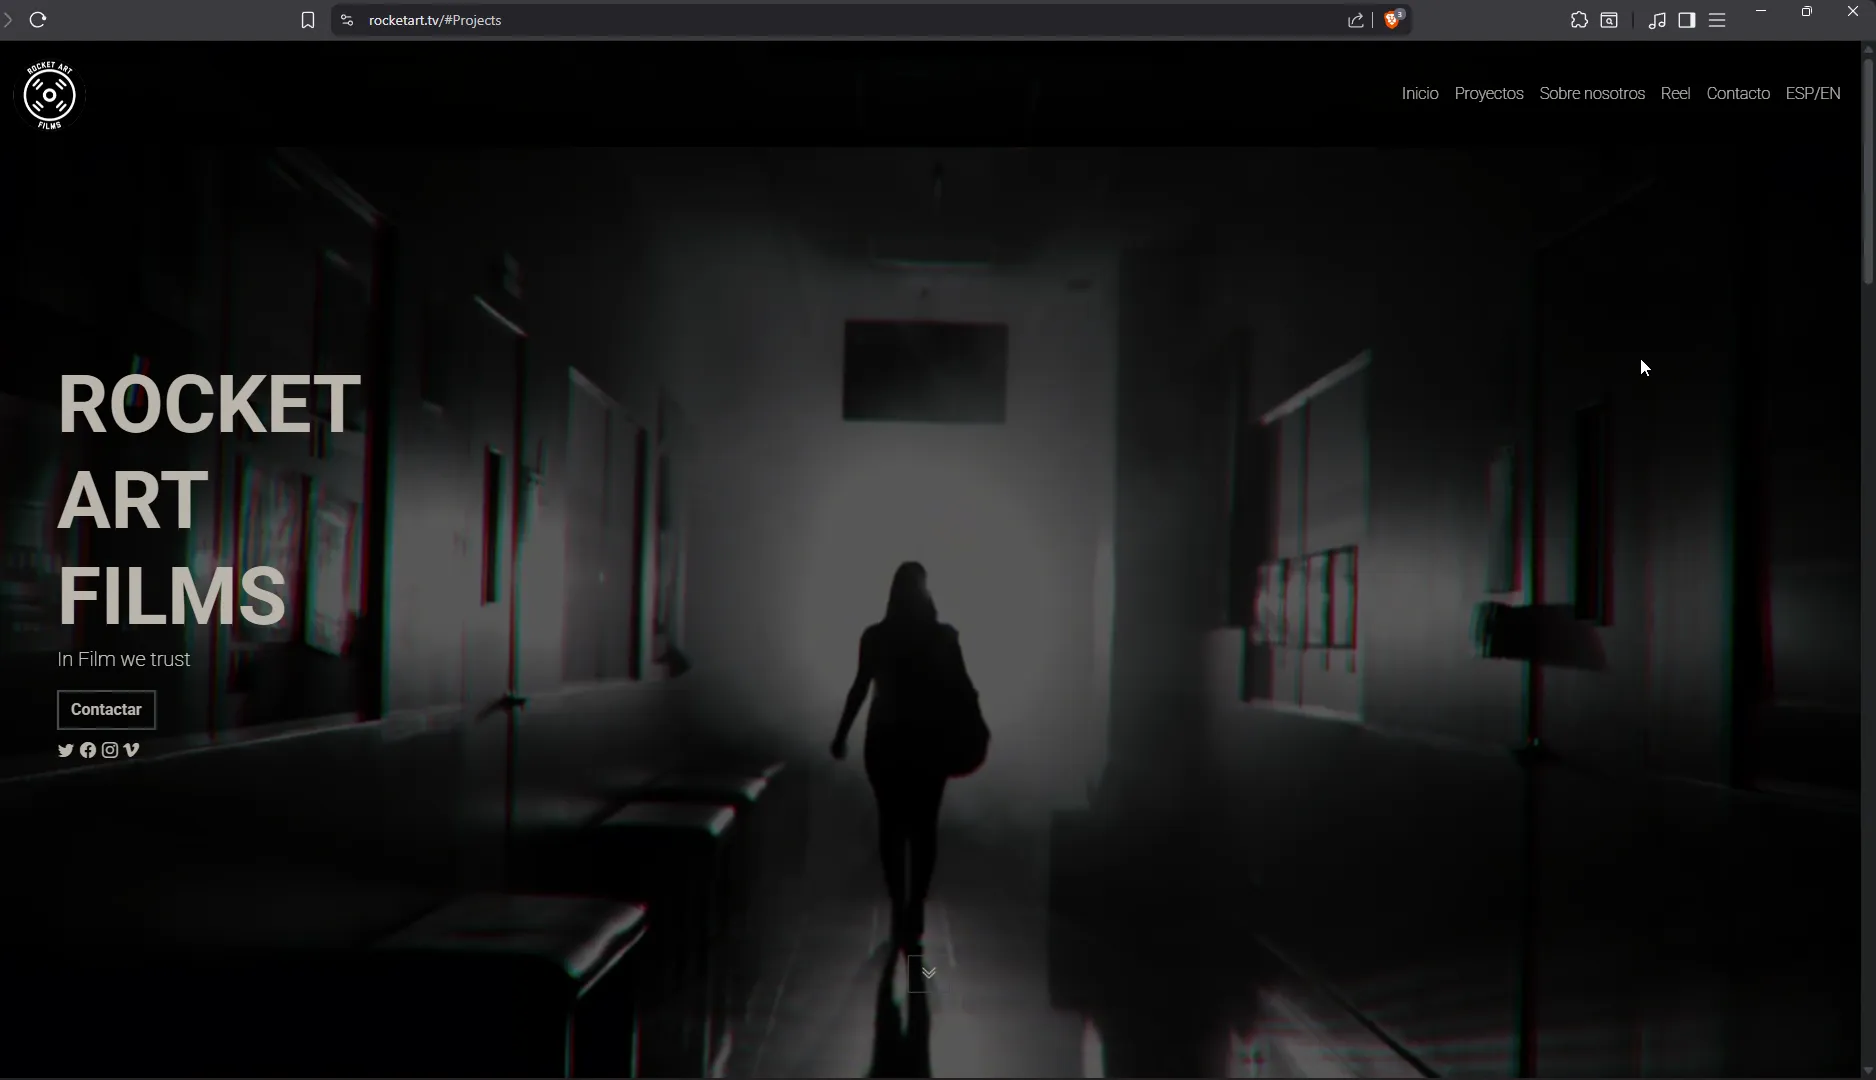Open the media playback music icon
The height and width of the screenshot is (1080, 1876).
pos(1656,20)
